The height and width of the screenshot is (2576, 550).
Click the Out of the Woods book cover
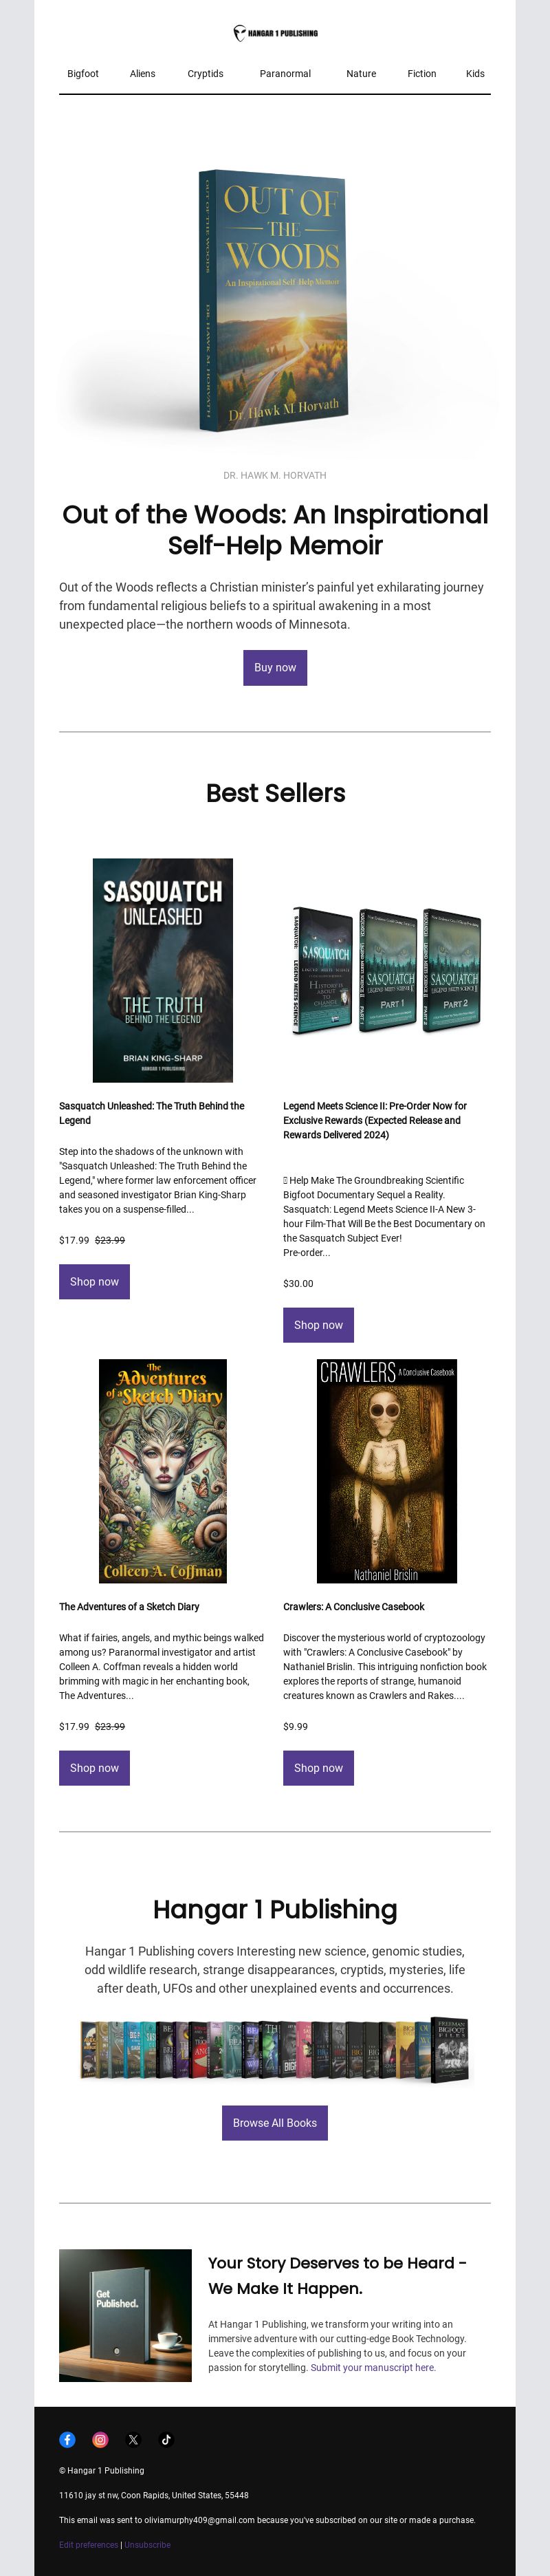[272, 300]
